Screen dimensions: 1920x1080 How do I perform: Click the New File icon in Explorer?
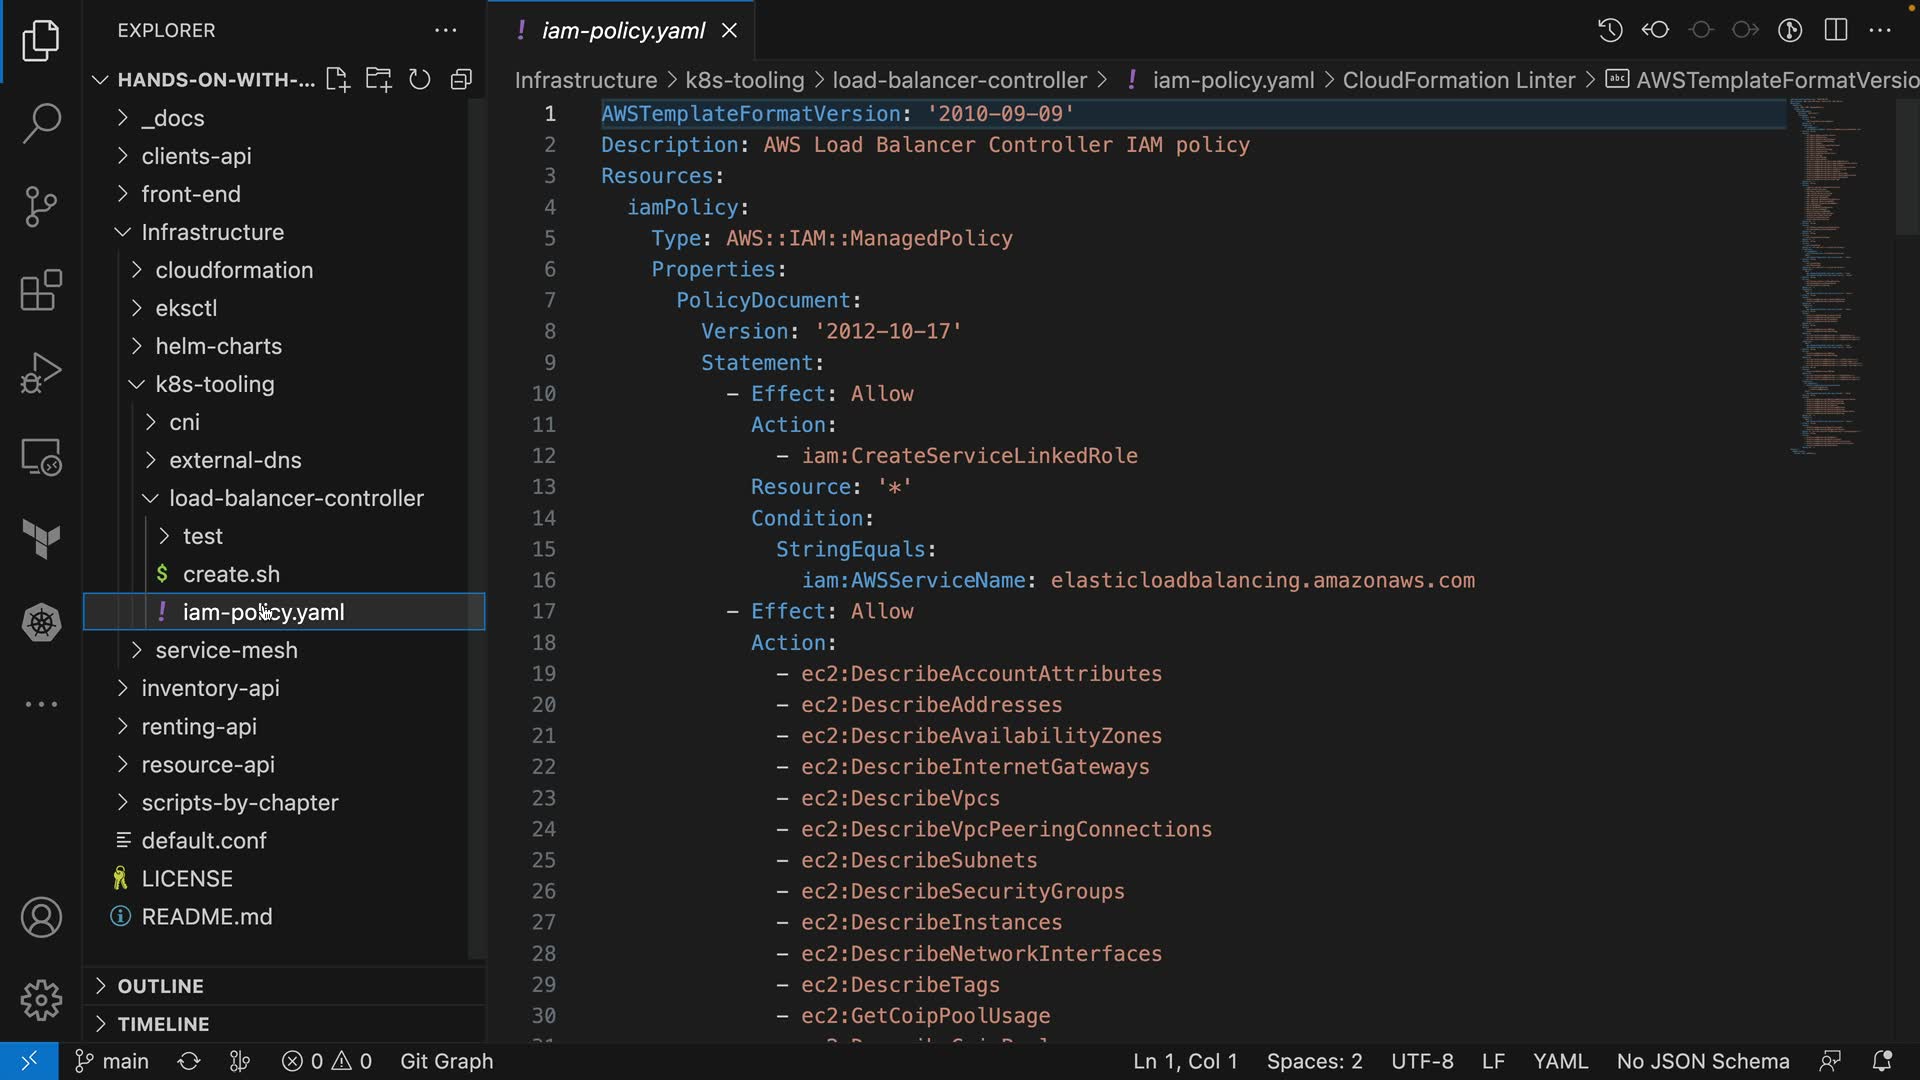(337, 80)
